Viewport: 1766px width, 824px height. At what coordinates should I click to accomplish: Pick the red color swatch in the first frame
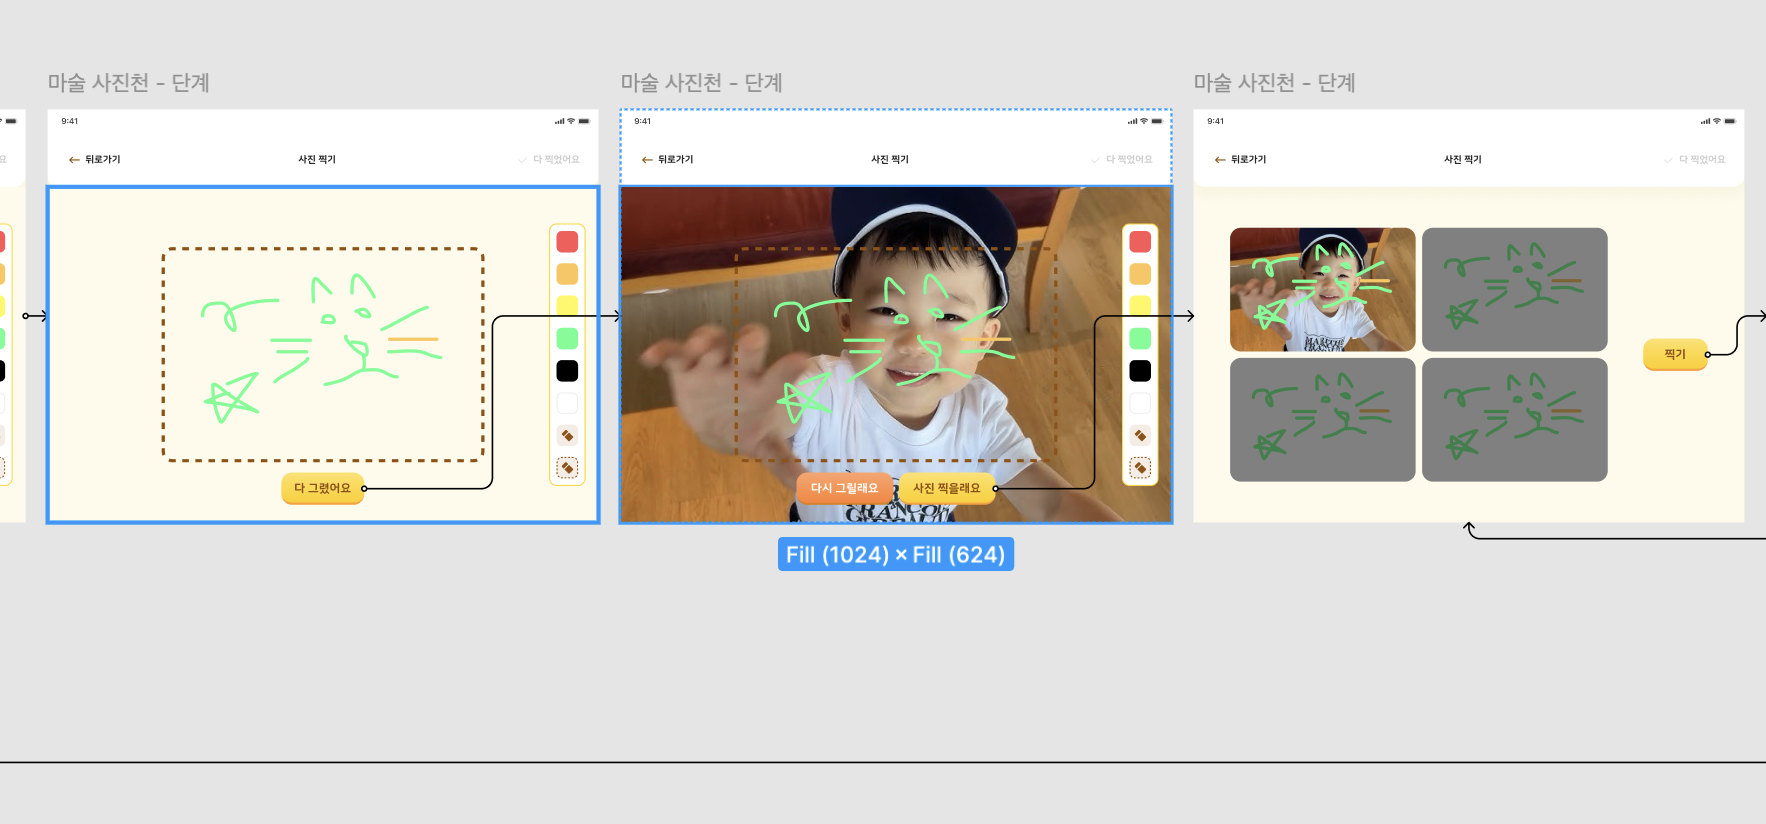pos(567,242)
